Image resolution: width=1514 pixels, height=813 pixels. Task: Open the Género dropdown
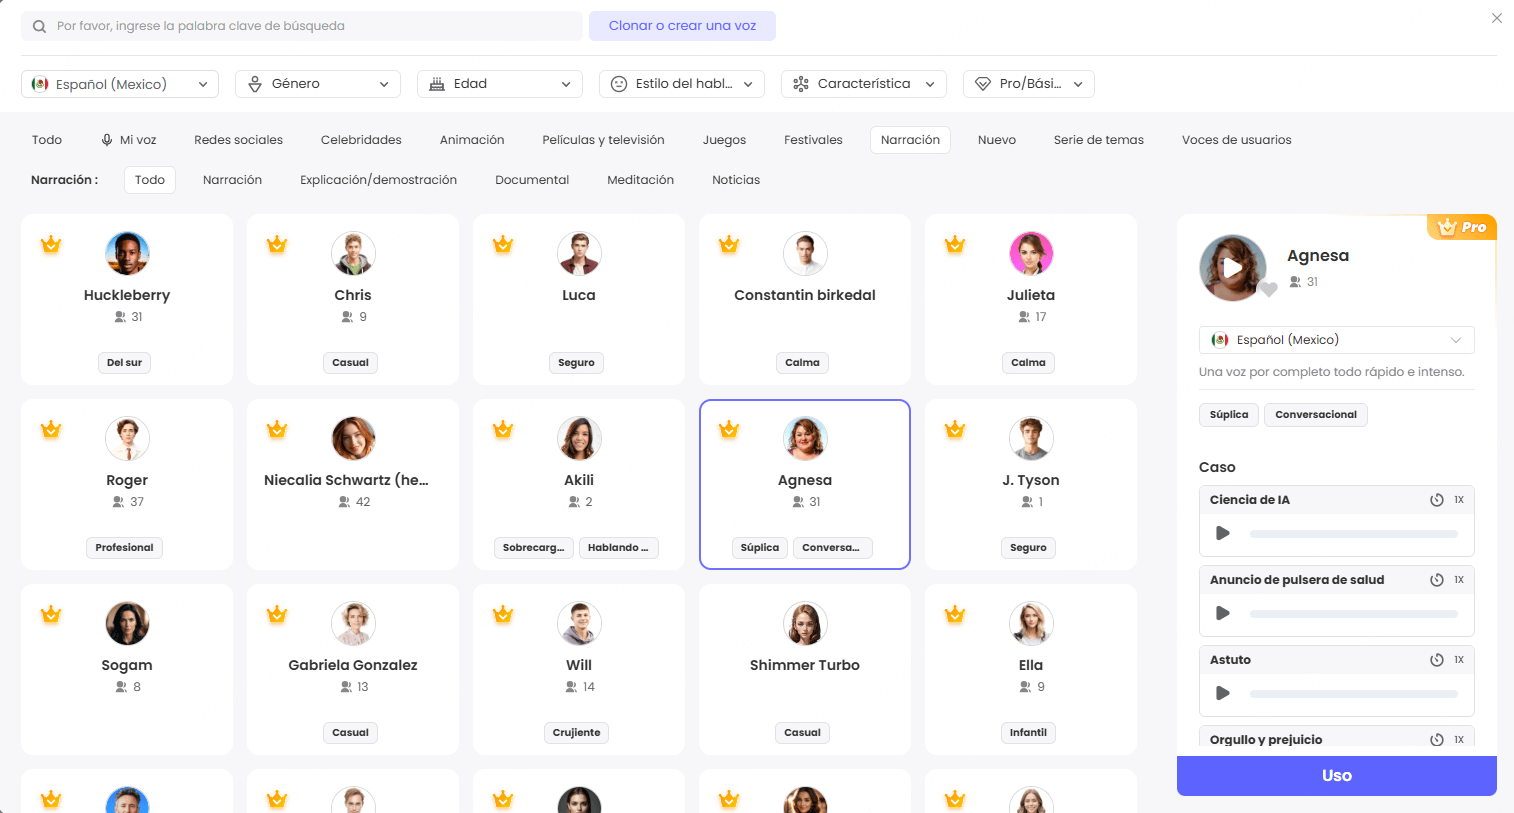coord(317,84)
